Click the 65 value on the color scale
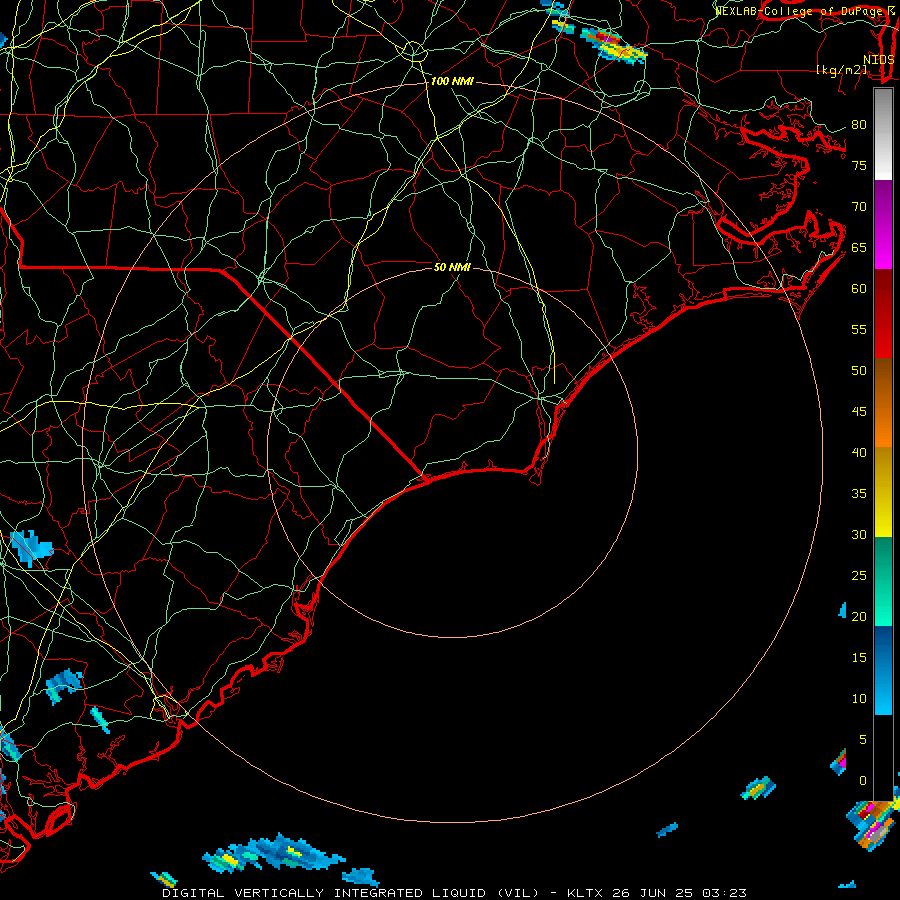900x900 pixels. click(x=859, y=247)
